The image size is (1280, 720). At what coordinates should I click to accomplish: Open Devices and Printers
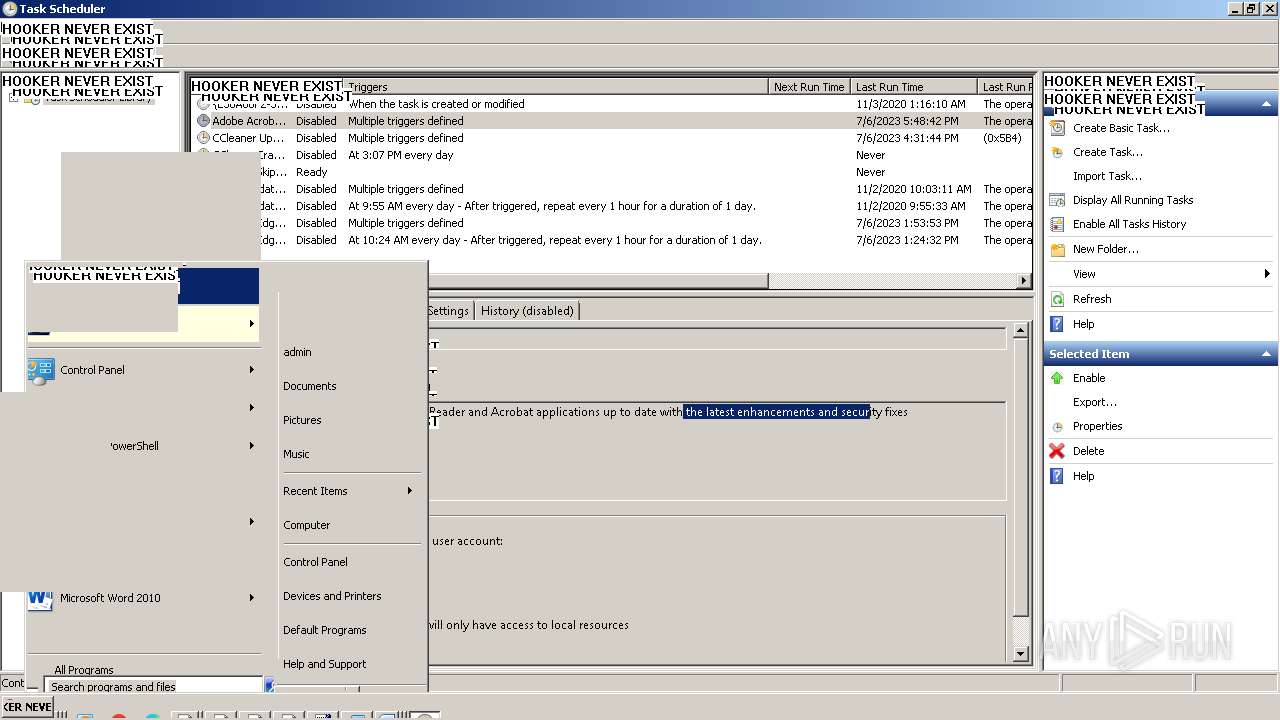(332, 596)
